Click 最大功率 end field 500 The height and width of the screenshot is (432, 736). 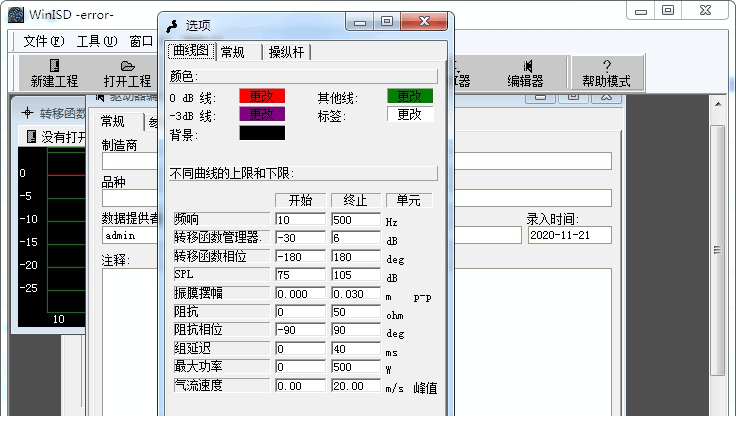tap(356, 367)
